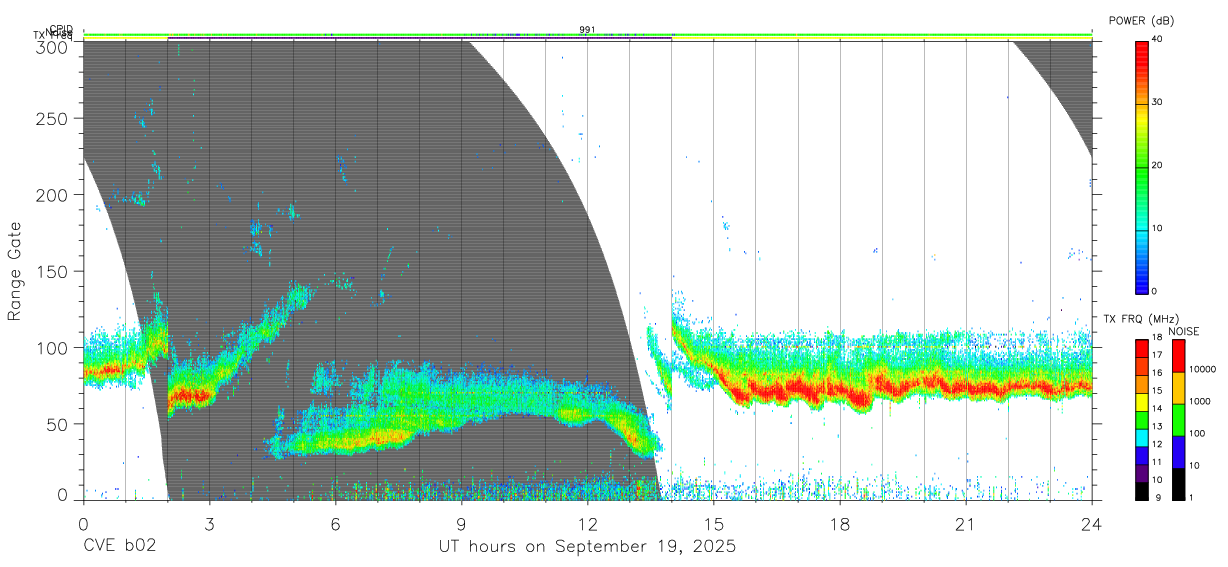Viewport: 1228px width, 567px height.
Task: Select the 1 label on NOISE scale
Action: click(1190, 497)
